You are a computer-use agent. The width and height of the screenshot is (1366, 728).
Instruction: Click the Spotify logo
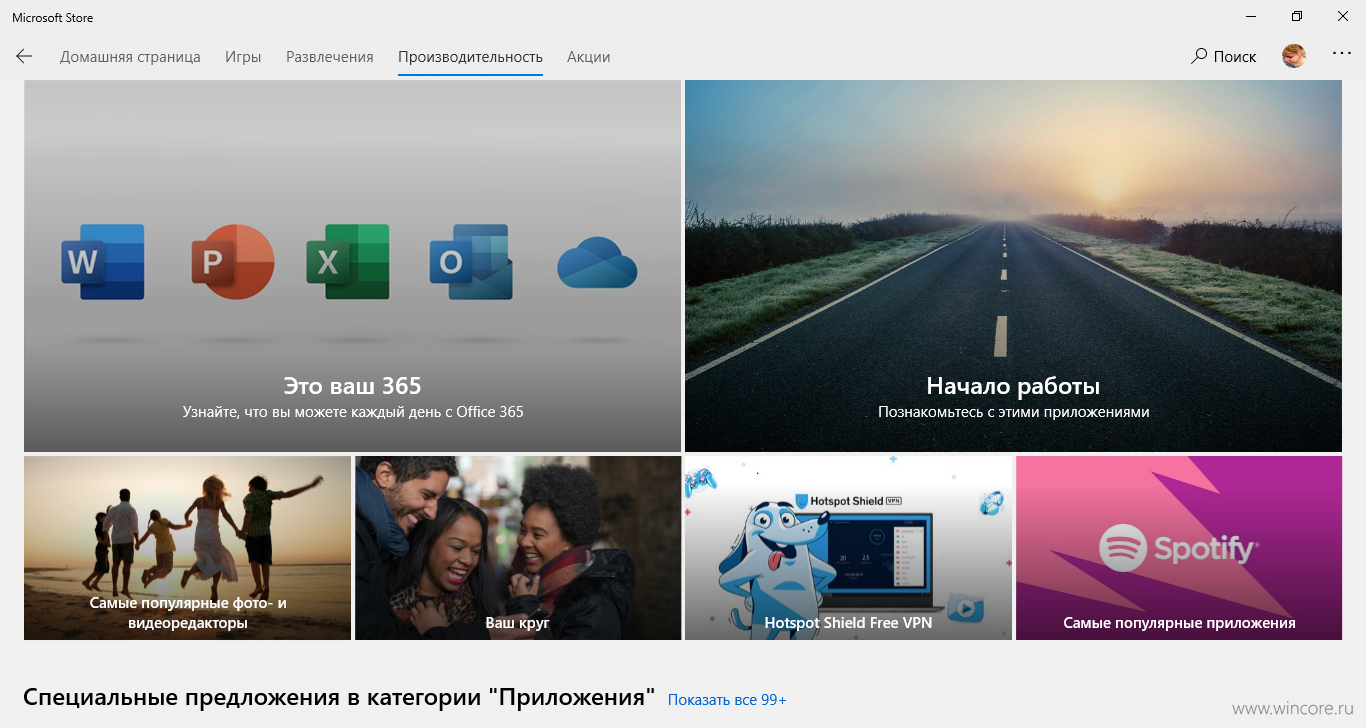1178,549
